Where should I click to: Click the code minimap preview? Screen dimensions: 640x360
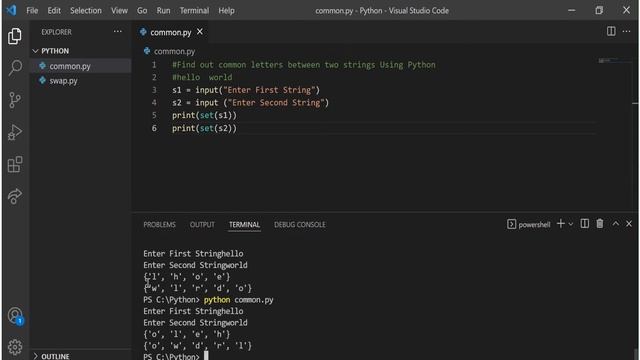pos(615,60)
